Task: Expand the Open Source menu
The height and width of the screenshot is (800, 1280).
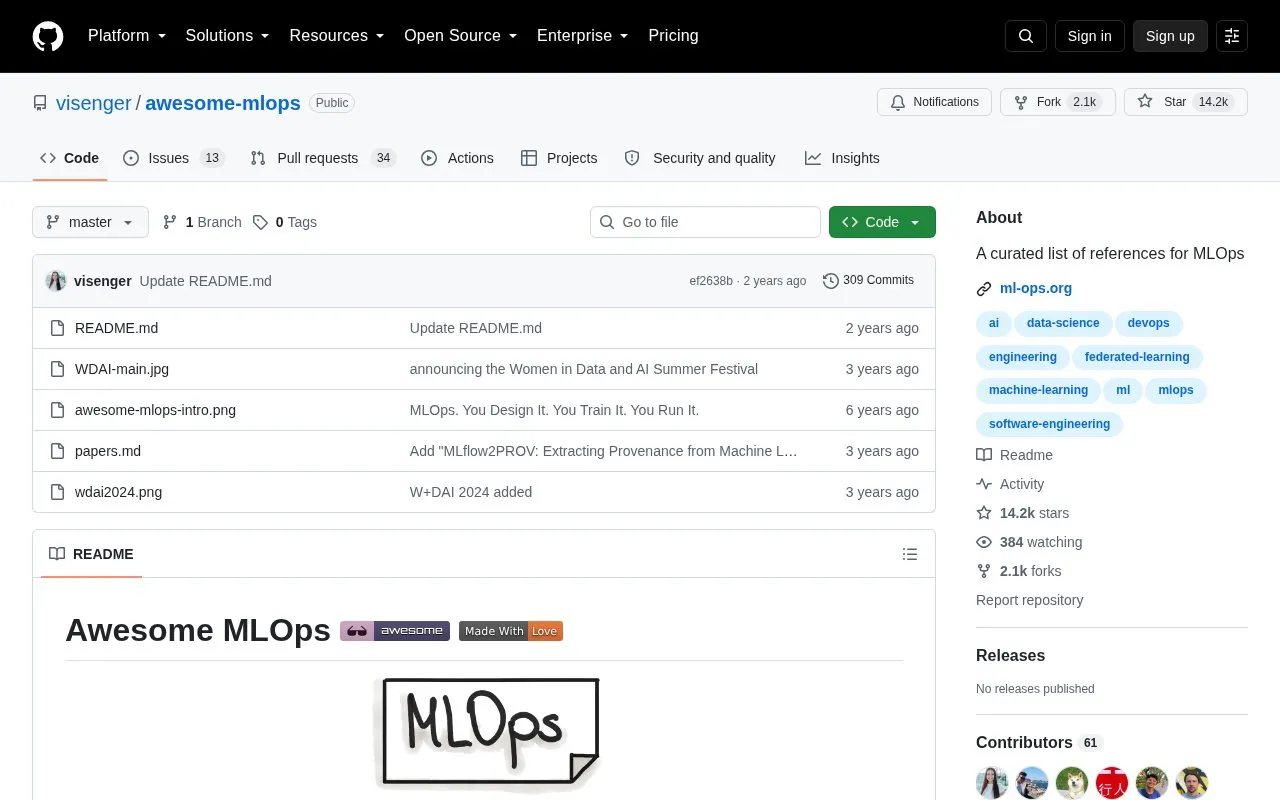Action: pos(461,36)
